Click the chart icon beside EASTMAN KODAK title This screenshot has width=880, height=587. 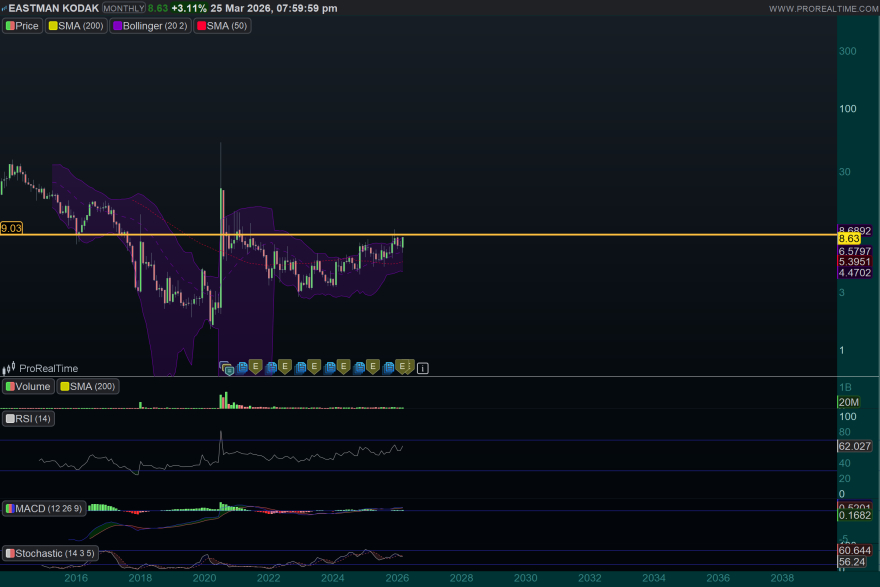5,7
